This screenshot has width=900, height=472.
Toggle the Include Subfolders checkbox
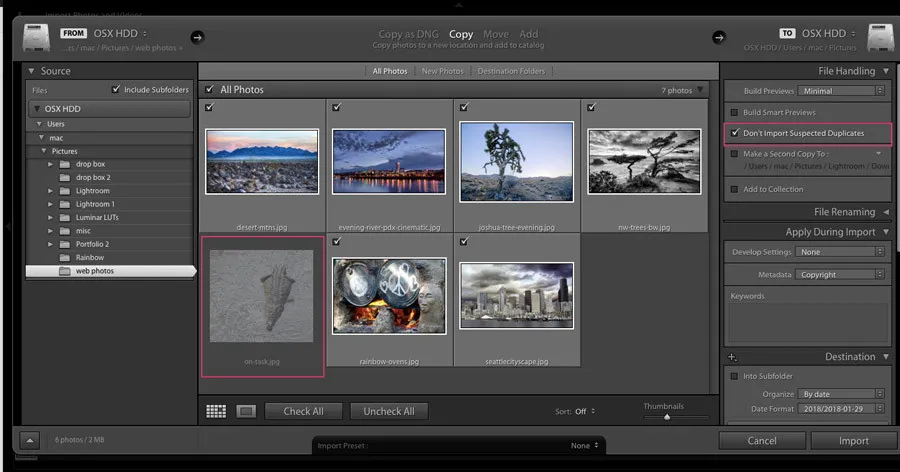click(117, 90)
